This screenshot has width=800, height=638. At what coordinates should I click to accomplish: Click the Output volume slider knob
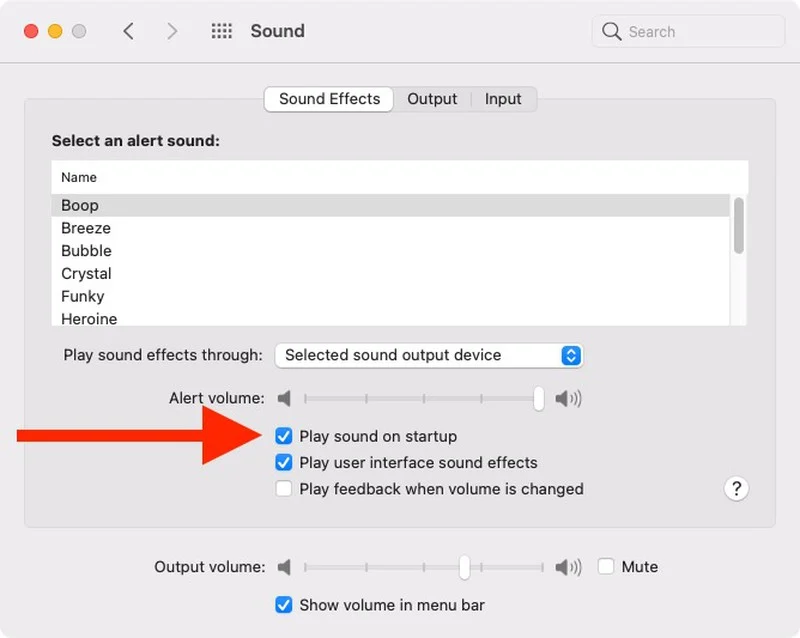[464, 567]
